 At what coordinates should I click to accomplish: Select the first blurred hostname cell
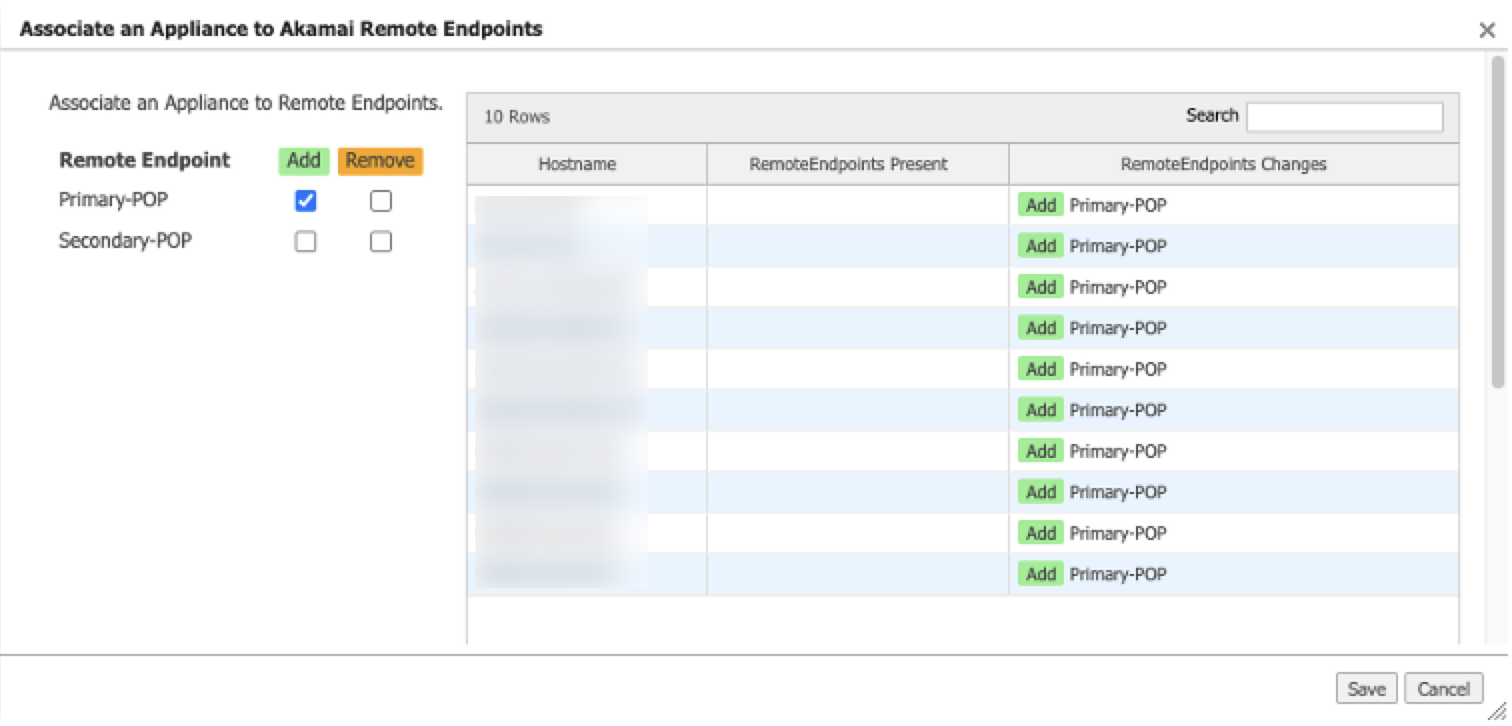coord(561,206)
